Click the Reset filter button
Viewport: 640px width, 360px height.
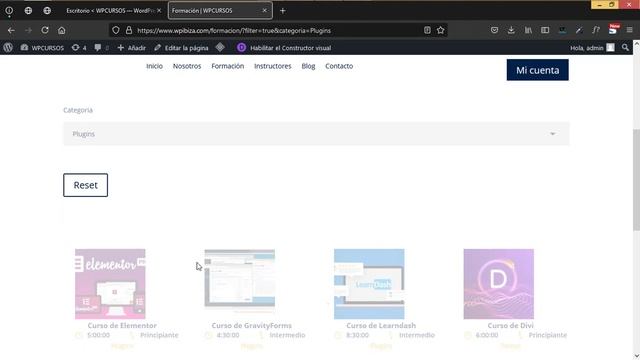[85, 185]
